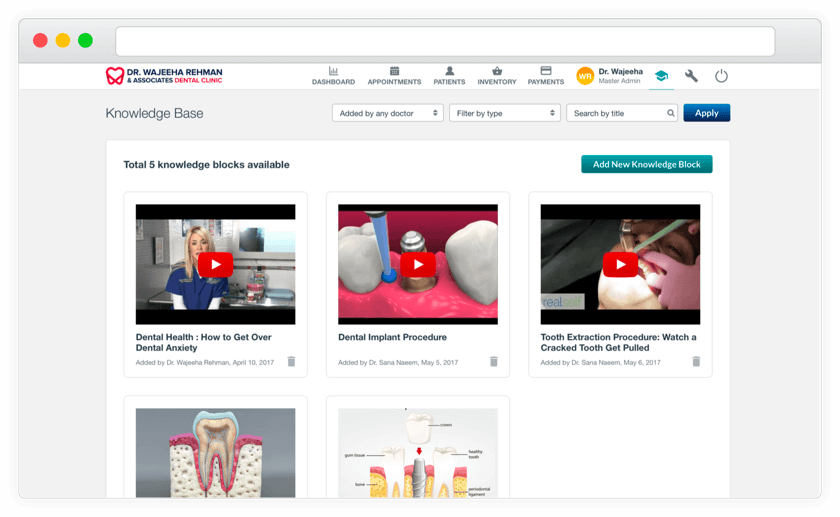Focus the 'Search by title' field

[622, 113]
